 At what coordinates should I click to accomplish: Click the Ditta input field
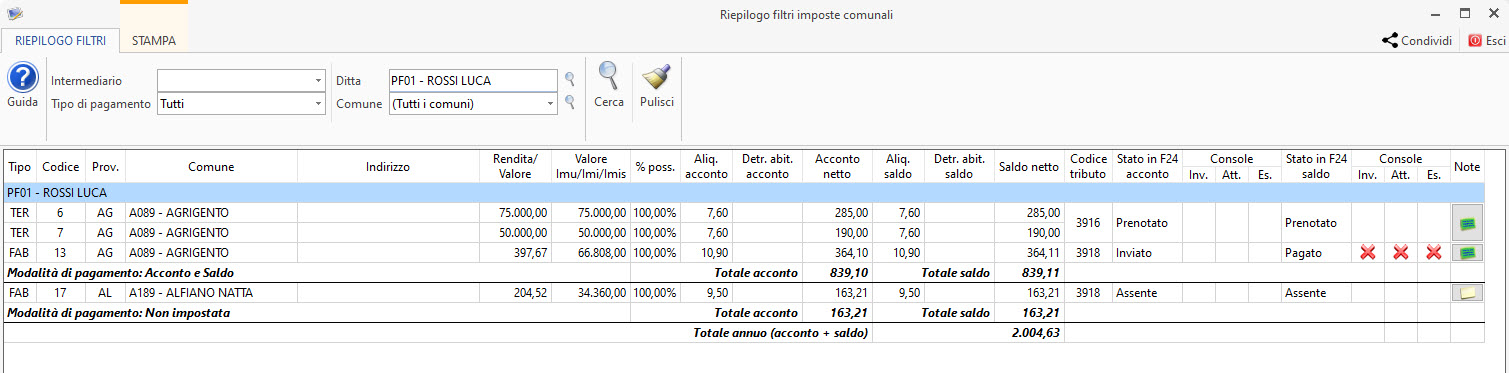(x=473, y=80)
